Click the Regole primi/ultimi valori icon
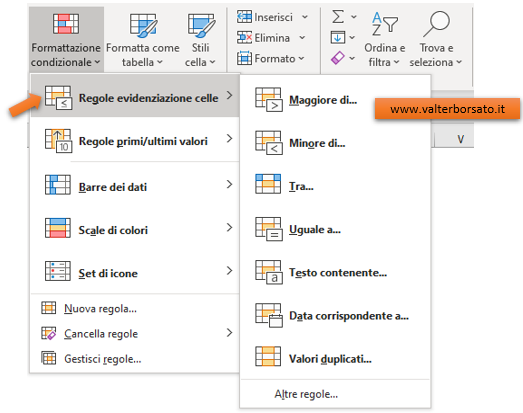The image size is (523, 413). point(58,141)
